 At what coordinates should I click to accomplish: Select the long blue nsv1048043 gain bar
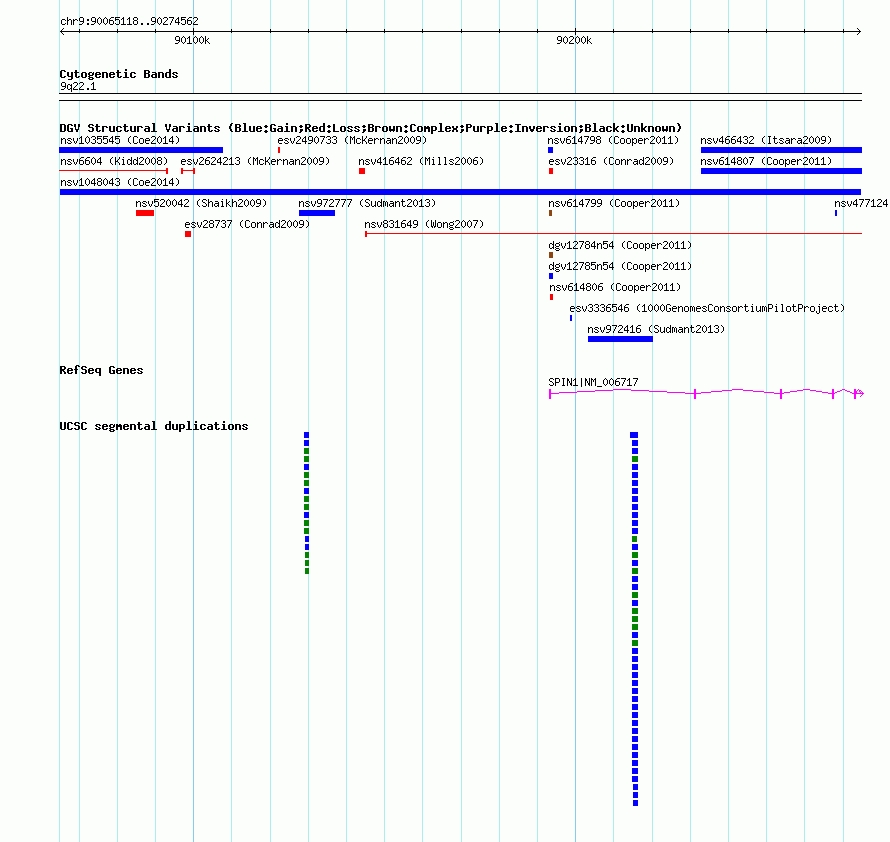point(460,192)
